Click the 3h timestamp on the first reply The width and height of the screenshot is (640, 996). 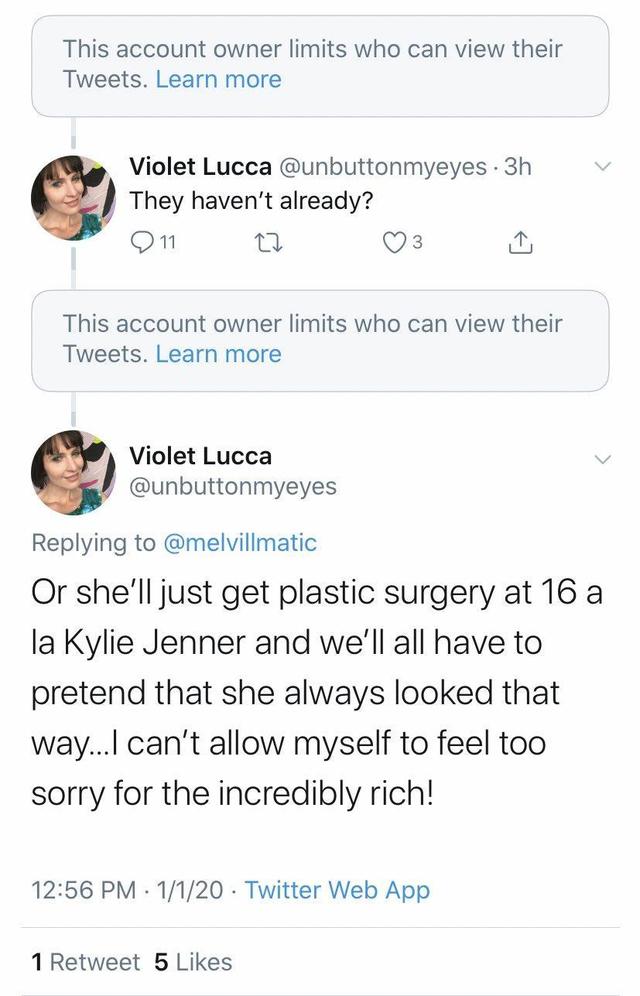518,167
